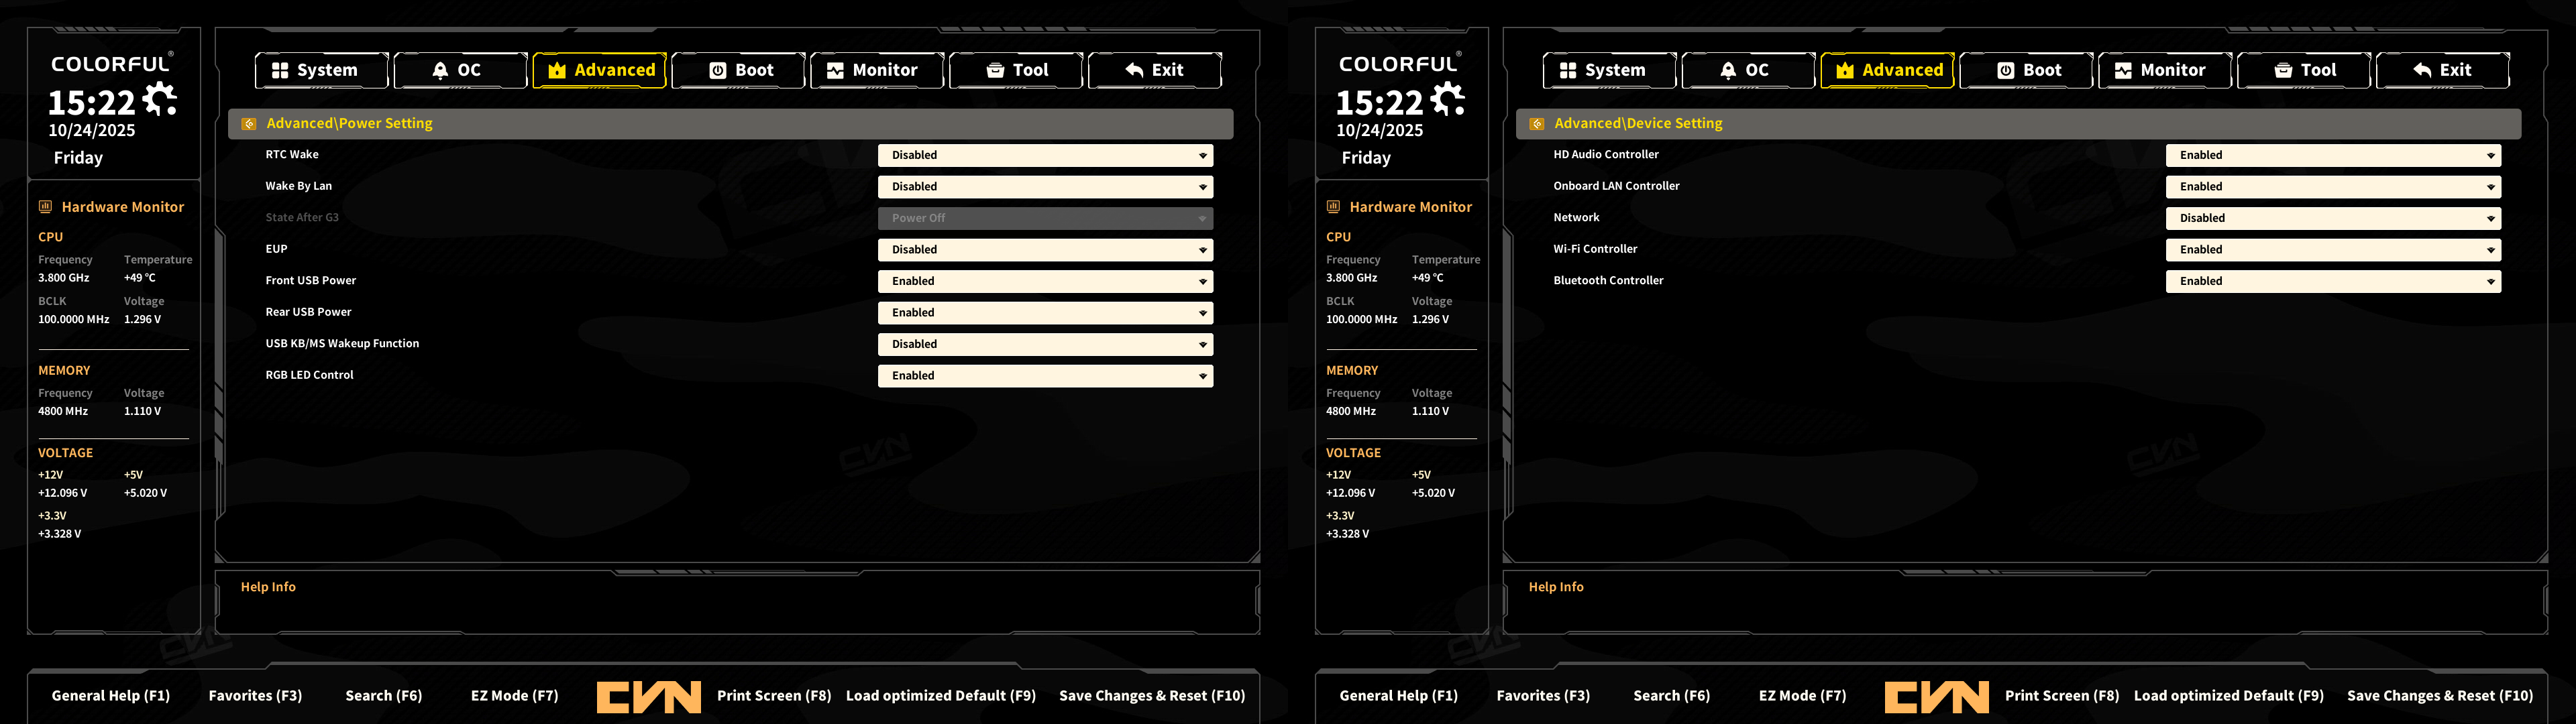The height and width of the screenshot is (724, 2576).
Task: Click Save Changes & Reset (F10) under Power Setting
Action: coord(1152,696)
